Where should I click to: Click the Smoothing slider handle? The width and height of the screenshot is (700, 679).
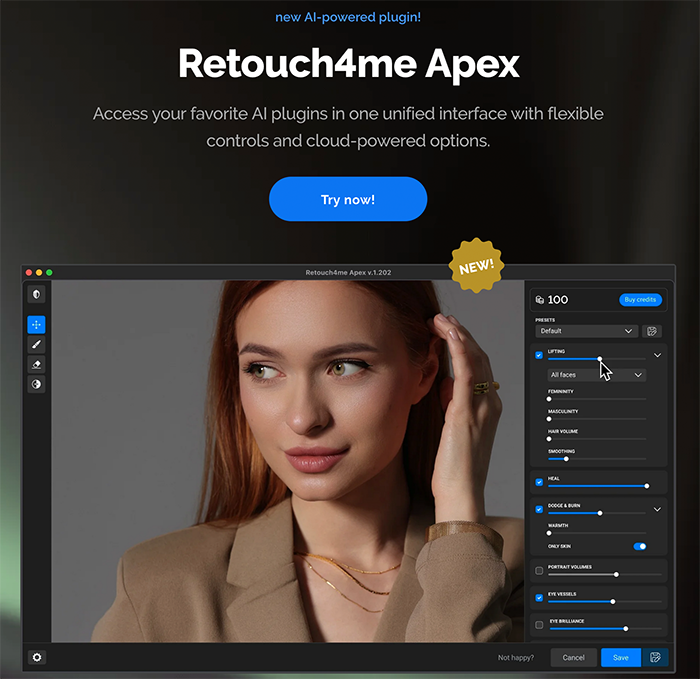pyautogui.click(x=566, y=459)
